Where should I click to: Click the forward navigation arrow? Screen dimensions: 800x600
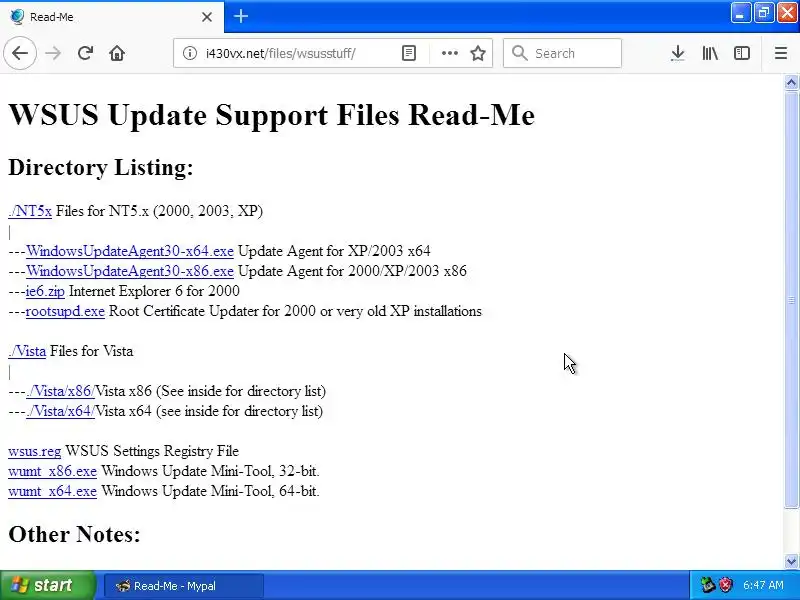pyautogui.click(x=53, y=53)
